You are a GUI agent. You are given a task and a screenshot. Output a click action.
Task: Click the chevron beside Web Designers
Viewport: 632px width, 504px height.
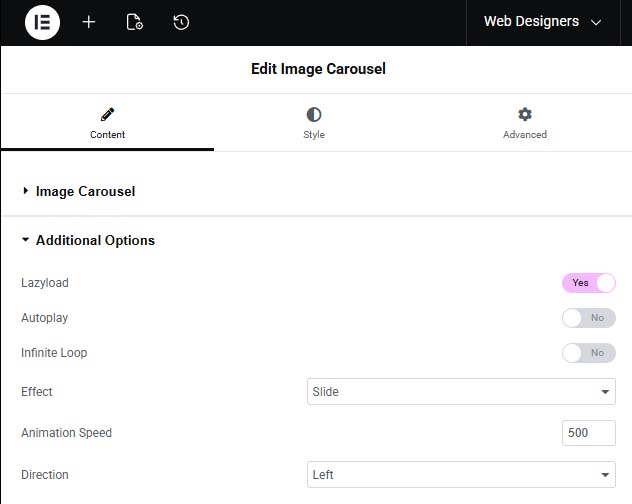click(x=597, y=22)
